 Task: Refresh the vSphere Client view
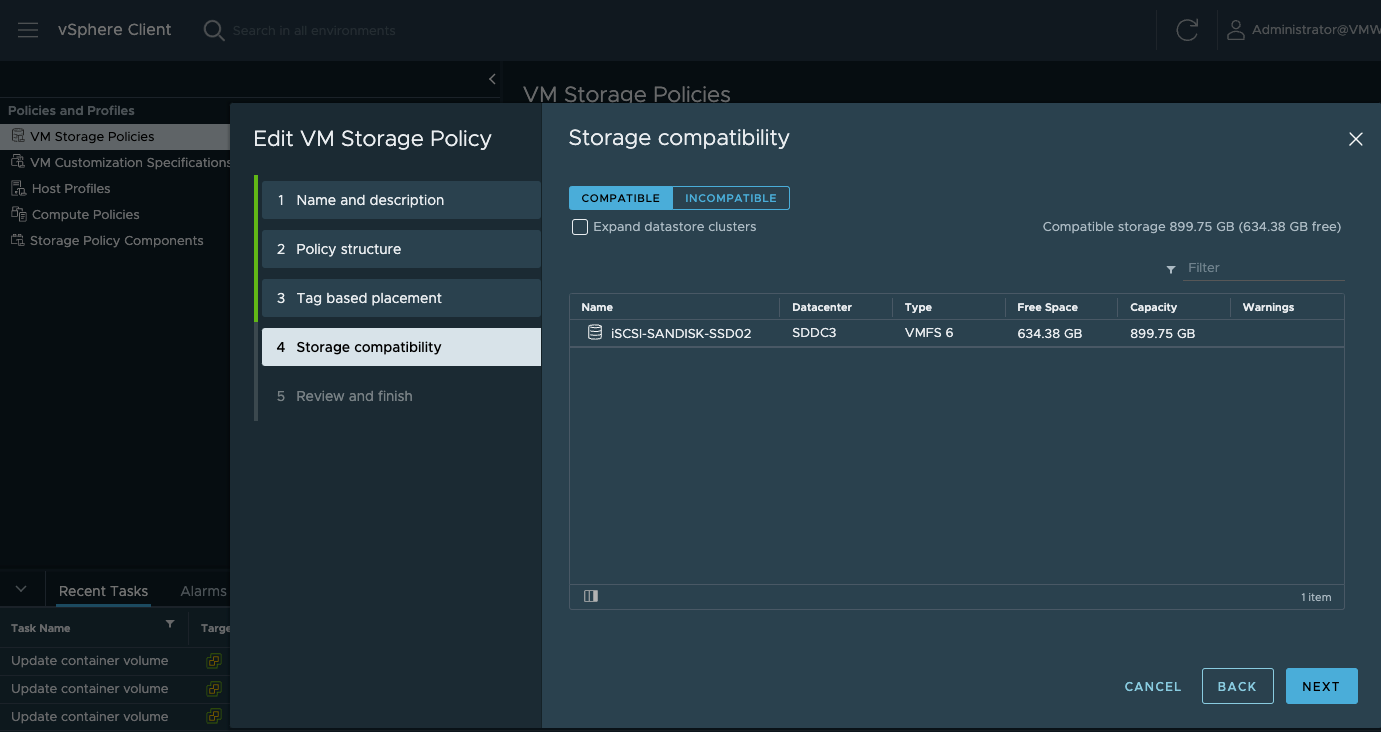coord(1187,30)
